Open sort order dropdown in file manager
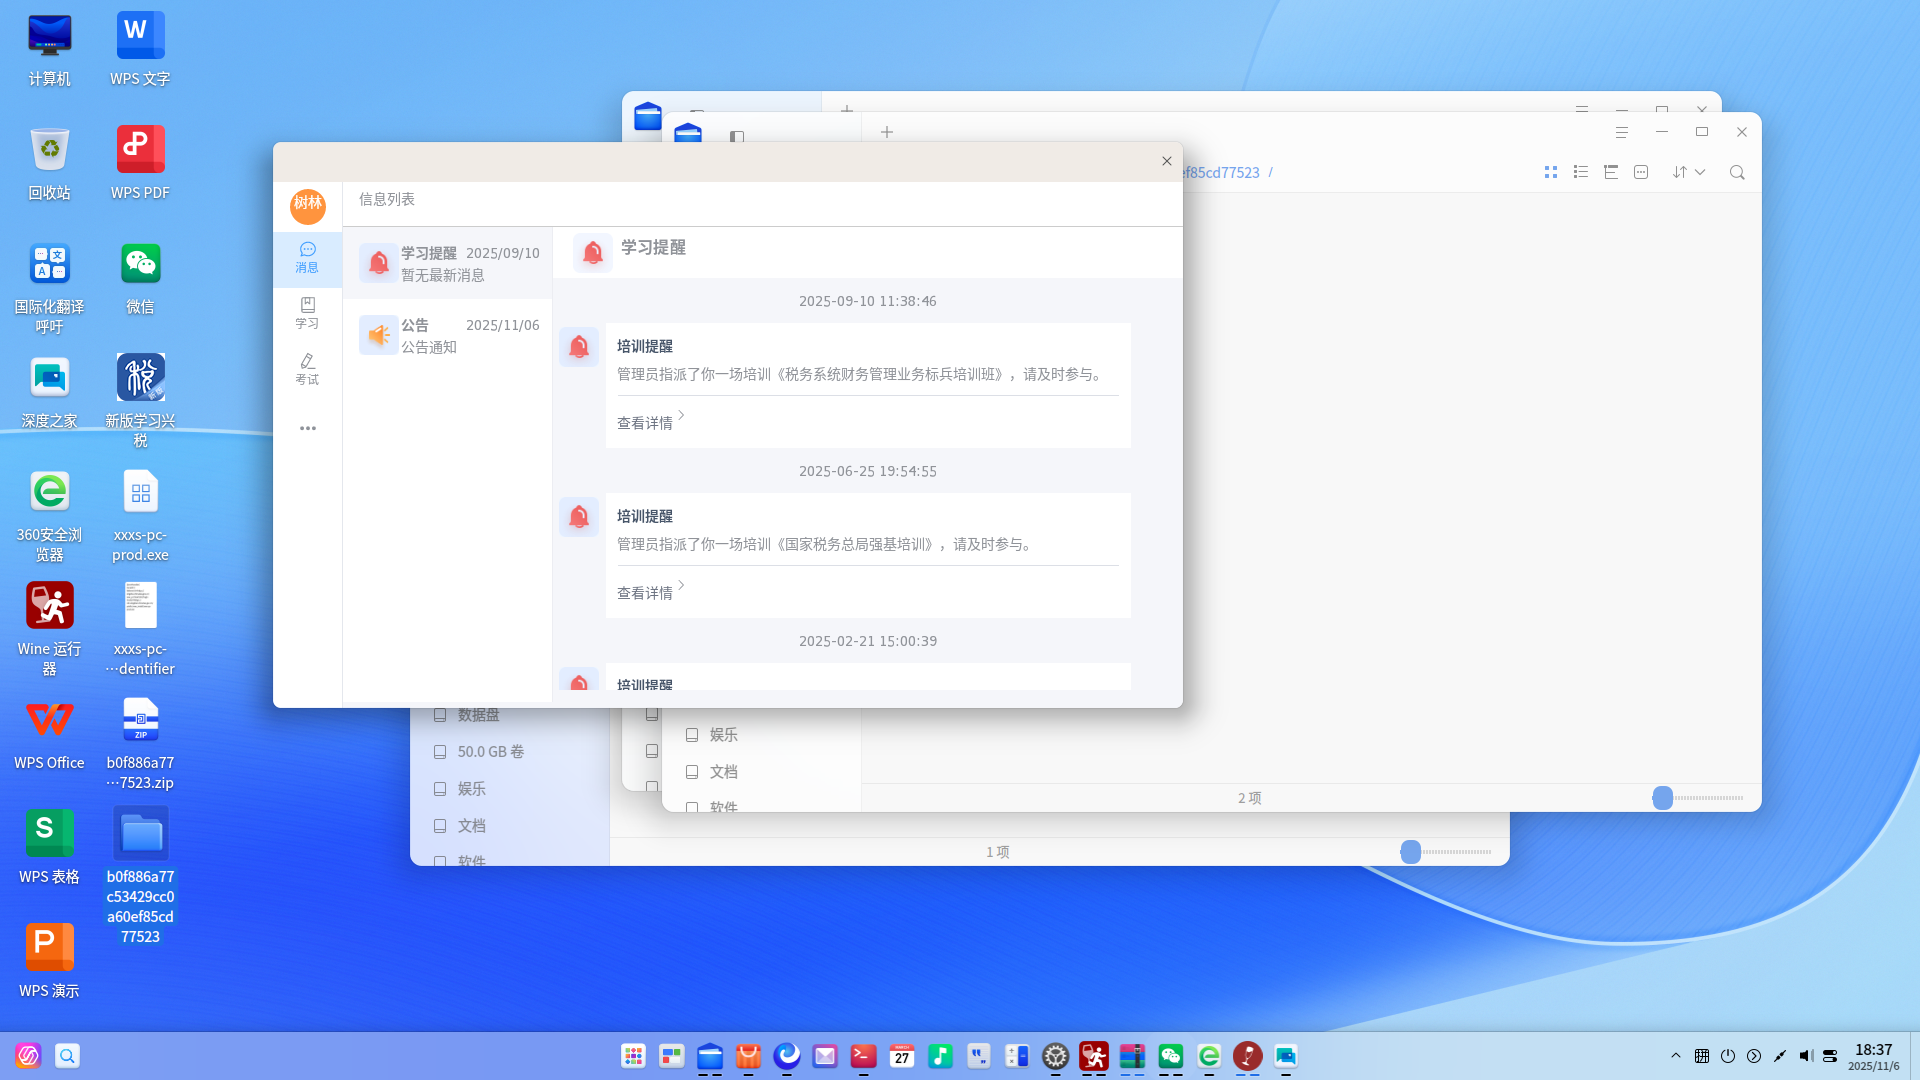The height and width of the screenshot is (1080, 1920). 1689,172
